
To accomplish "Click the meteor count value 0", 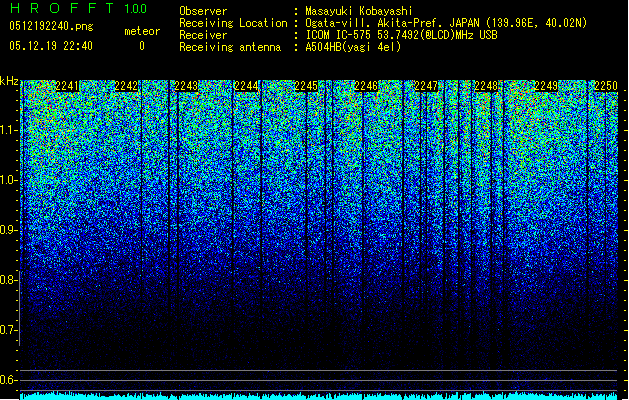I will coord(142,46).
